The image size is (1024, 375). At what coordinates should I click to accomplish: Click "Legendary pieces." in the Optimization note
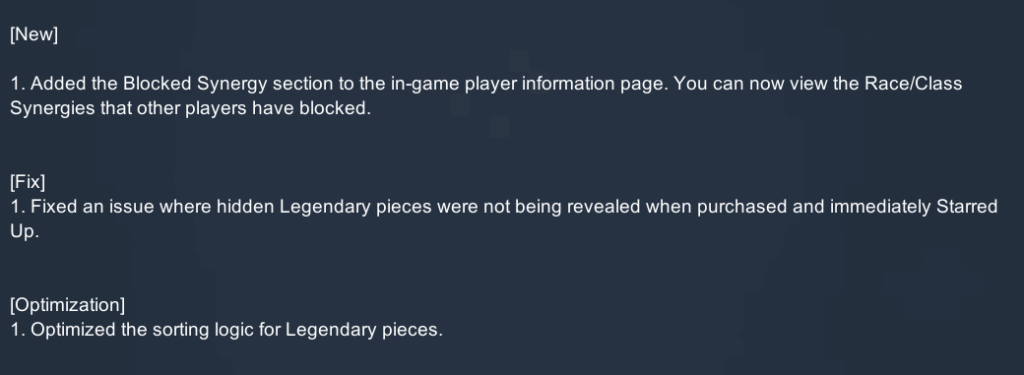point(364,330)
